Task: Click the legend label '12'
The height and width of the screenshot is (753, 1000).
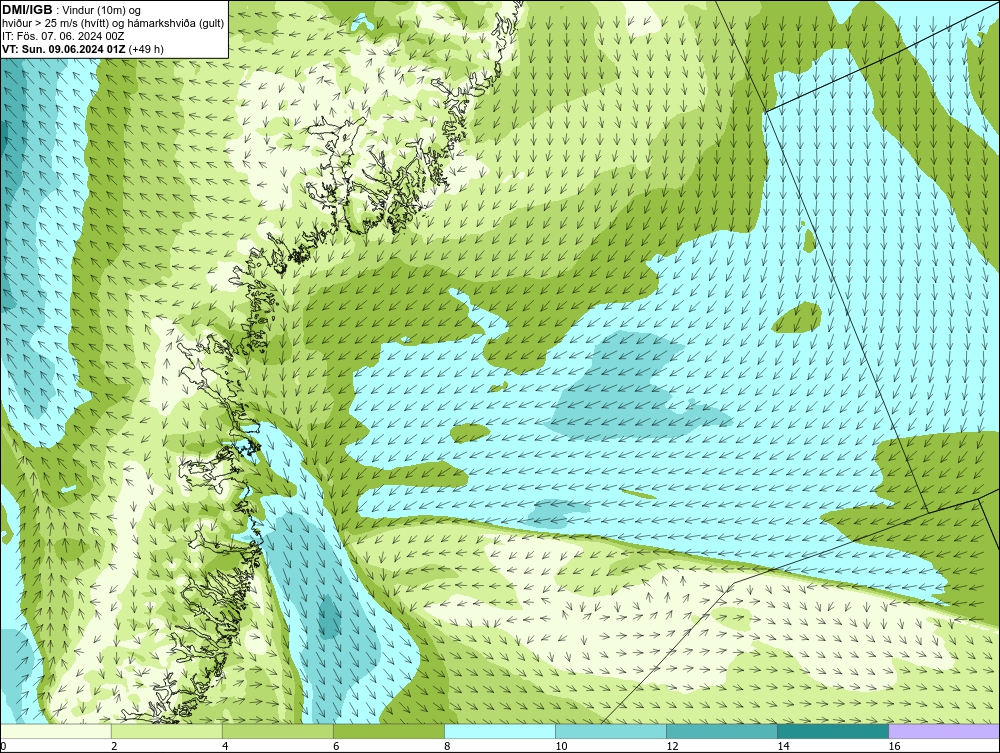Action: click(x=672, y=746)
